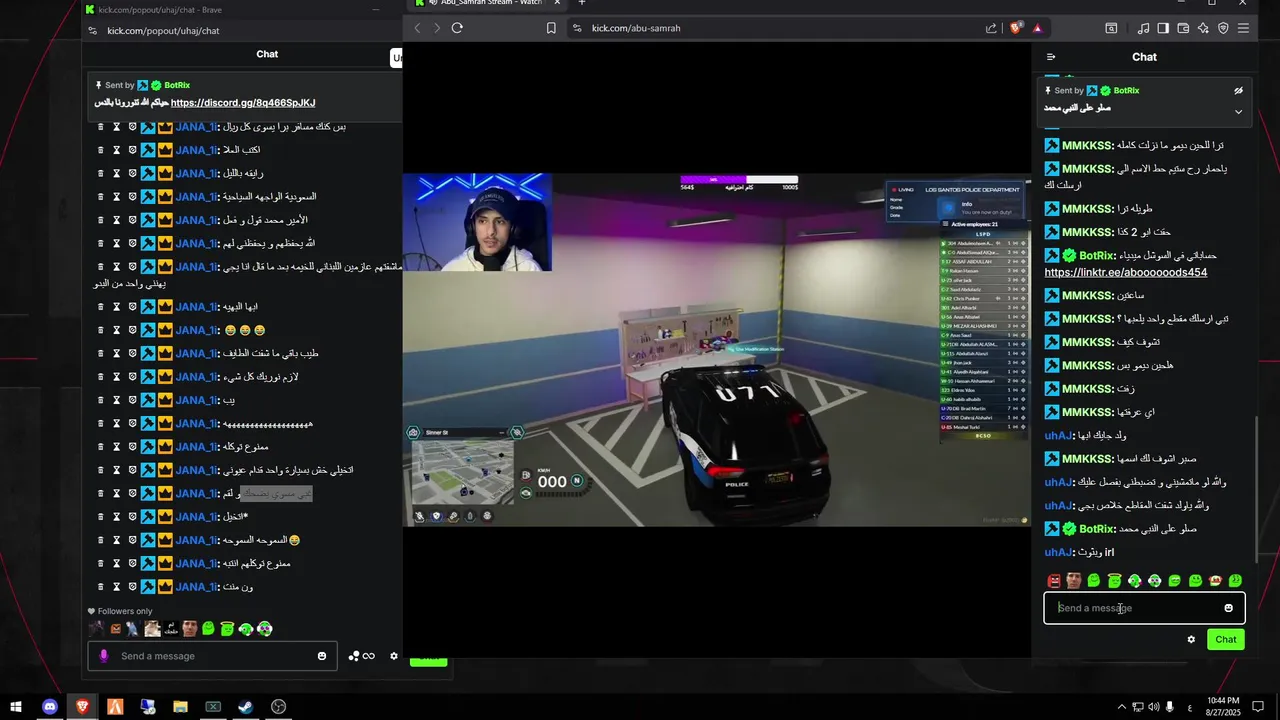
Task: Open the Brave VPN shield icon
Action: pyautogui.click(x=1223, y=28)
